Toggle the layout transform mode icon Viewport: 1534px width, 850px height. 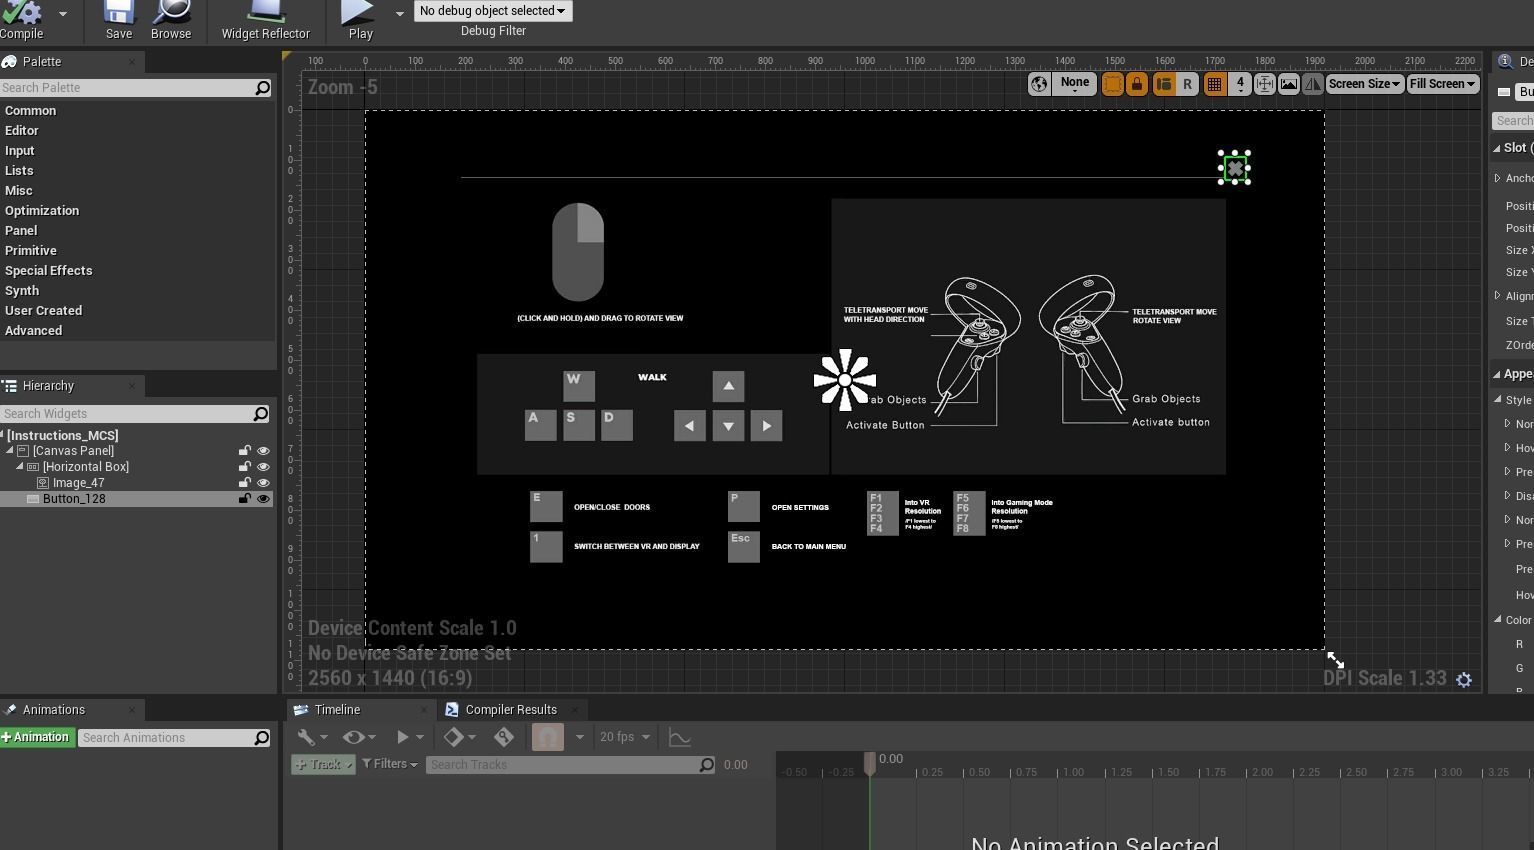coord(1163,84)
